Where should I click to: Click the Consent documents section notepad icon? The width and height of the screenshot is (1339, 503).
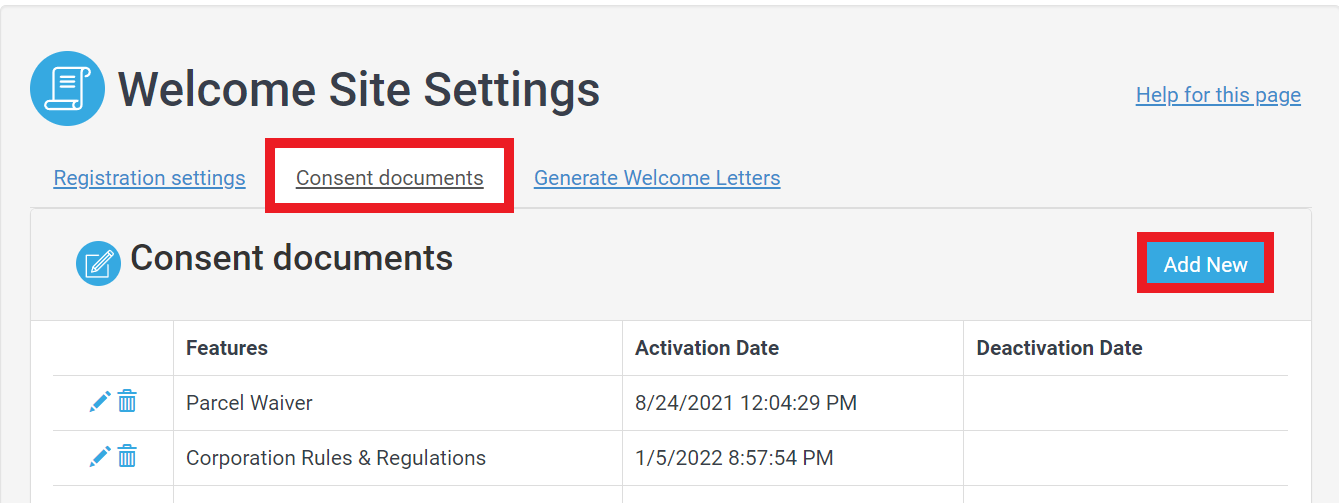(x=98, y=263)
